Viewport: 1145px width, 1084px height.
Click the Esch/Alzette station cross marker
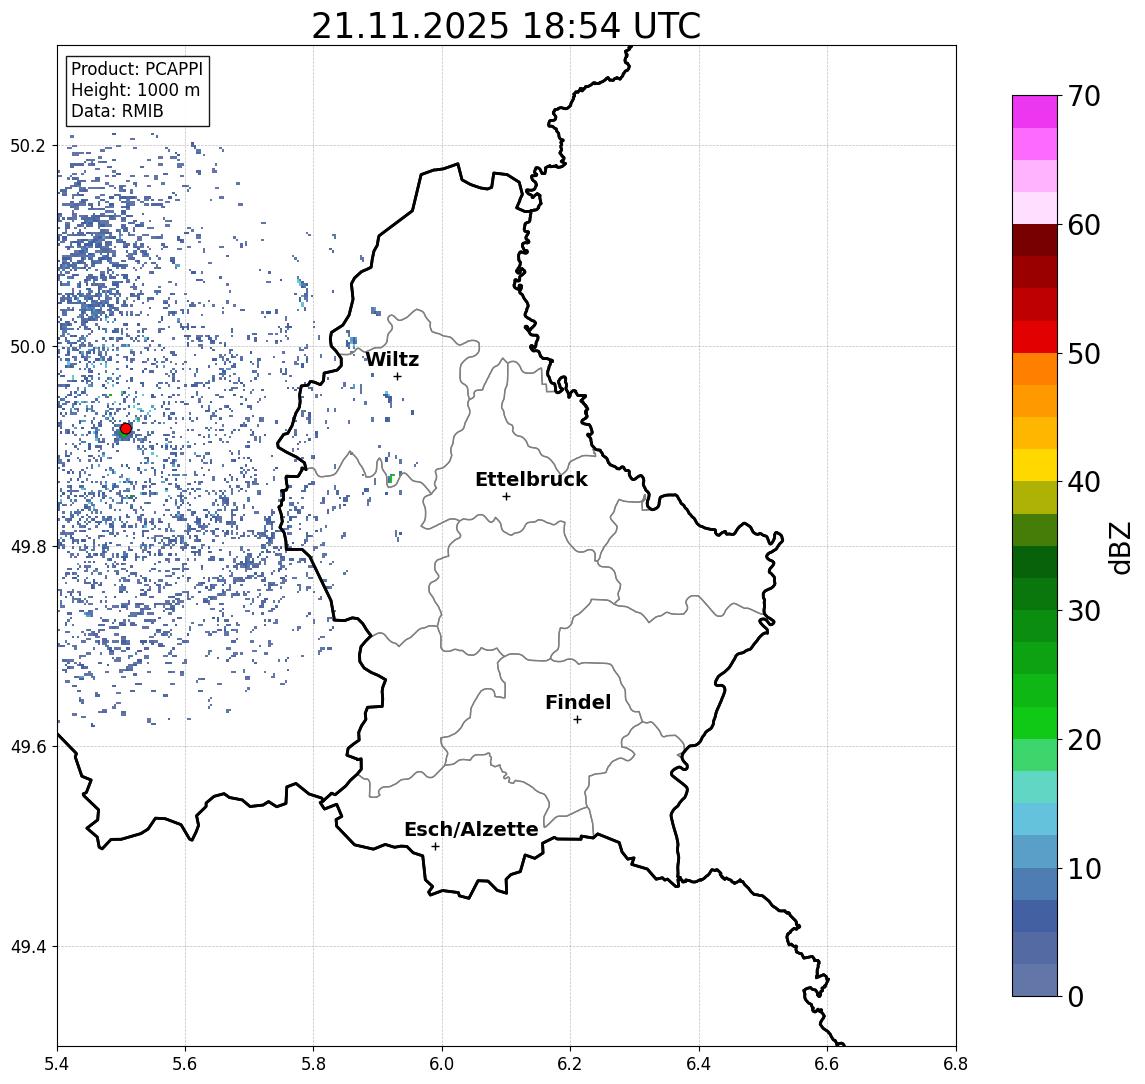click(x=435, y=847)
